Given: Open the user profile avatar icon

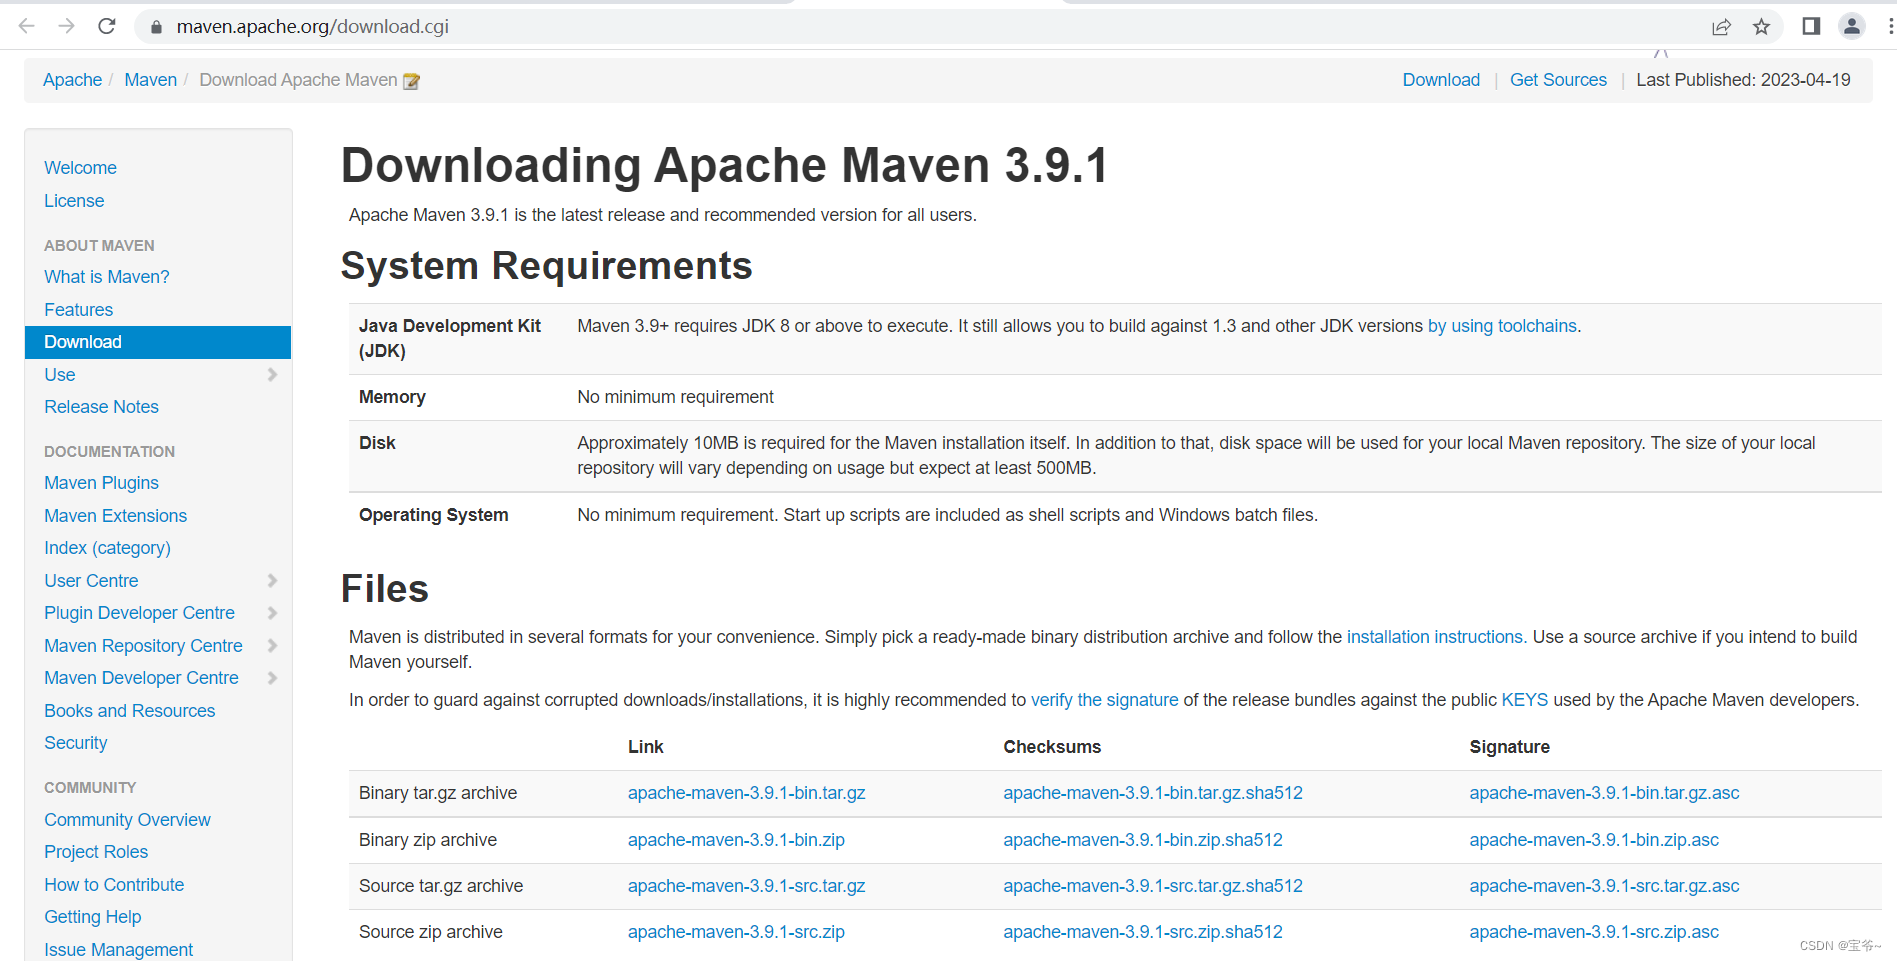Looking at the screenshot, I should (x=1852, y=26).
